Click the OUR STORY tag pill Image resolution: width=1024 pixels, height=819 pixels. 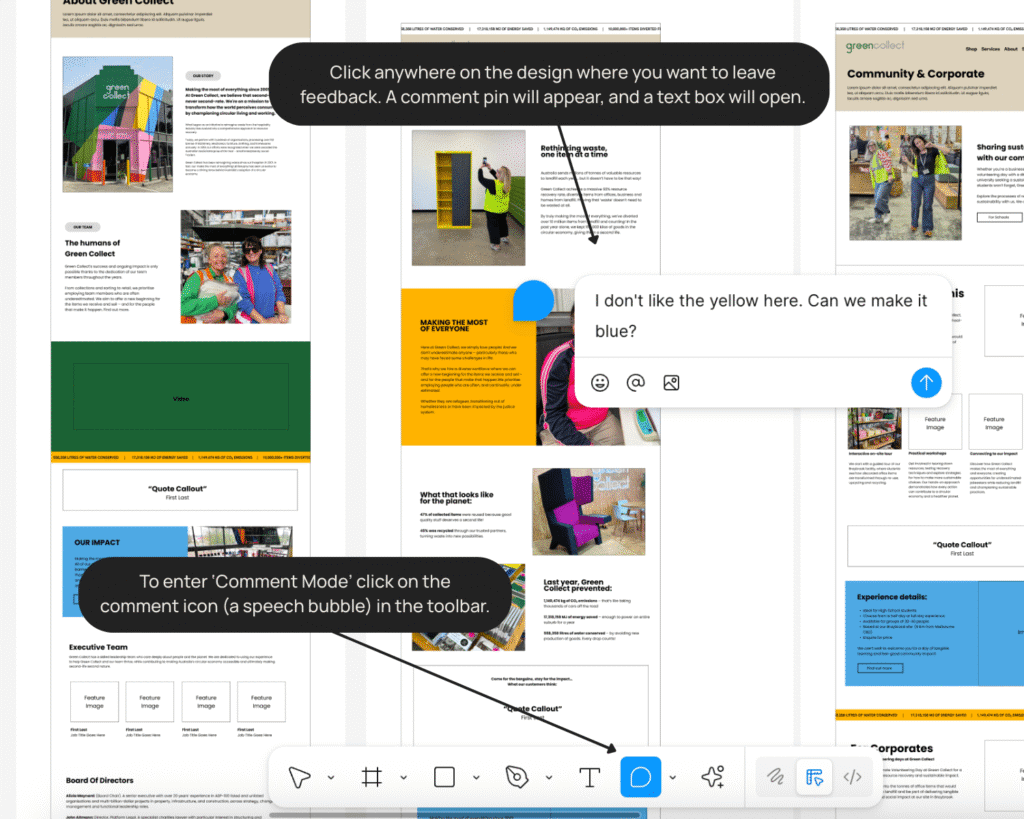tap(203, 76)
